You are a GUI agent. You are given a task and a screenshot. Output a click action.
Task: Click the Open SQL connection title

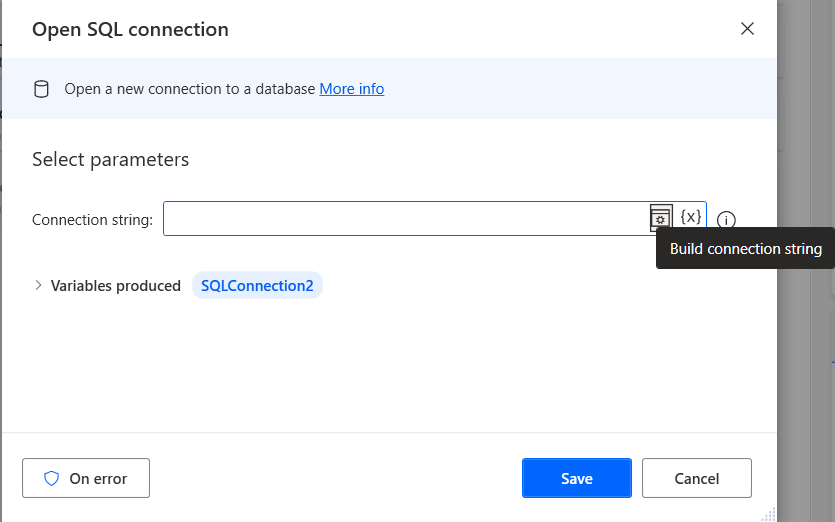coord(130,29)
